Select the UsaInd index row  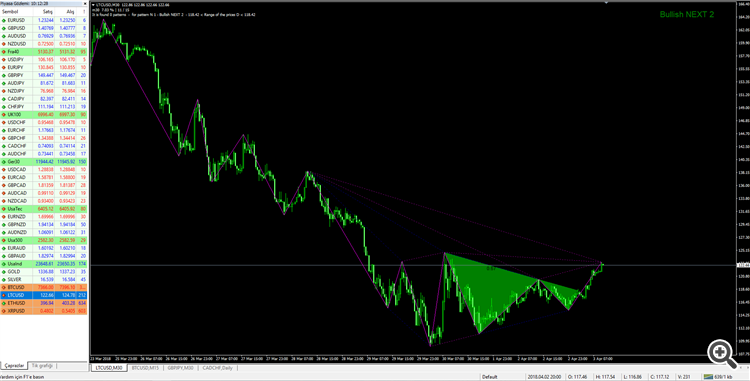(x=44, y=263)
